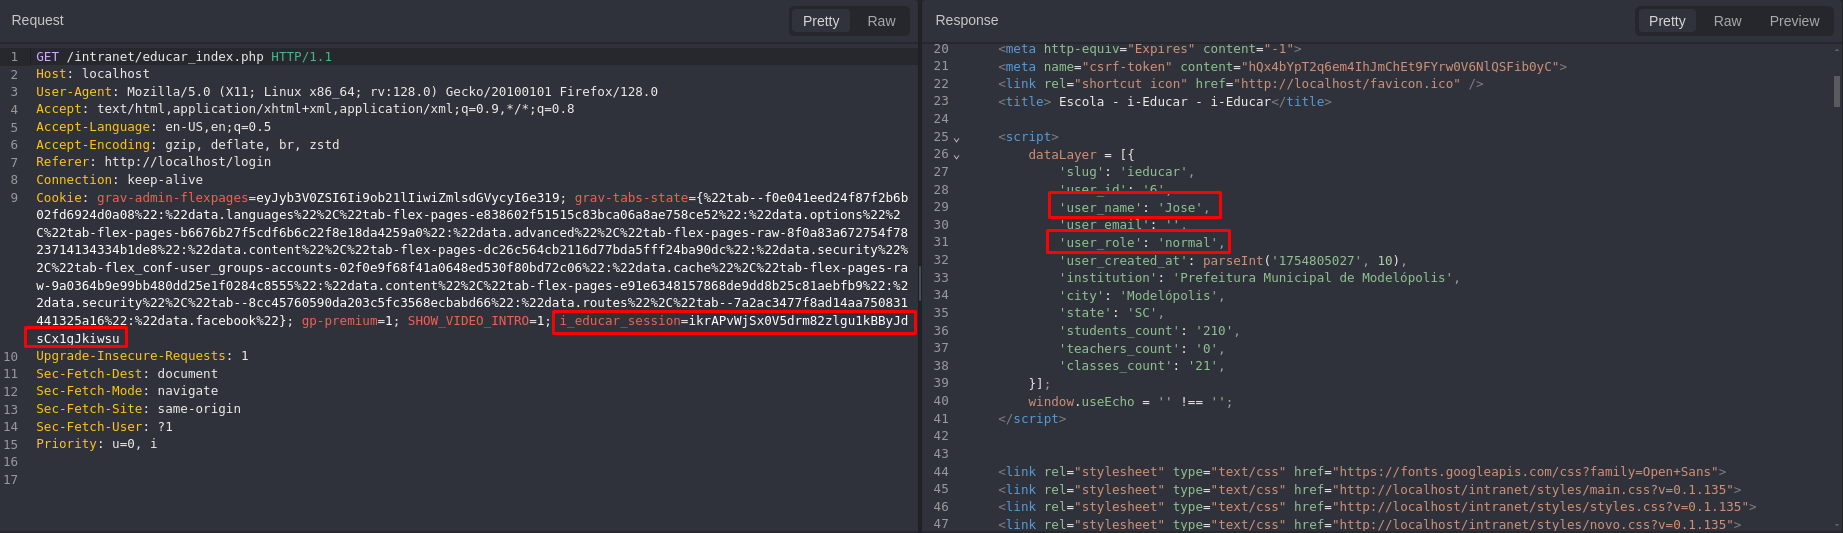This screenshot has height=533, width=1843.
Task: Click the Accept-Encoding header line
Action: [188, 145]
